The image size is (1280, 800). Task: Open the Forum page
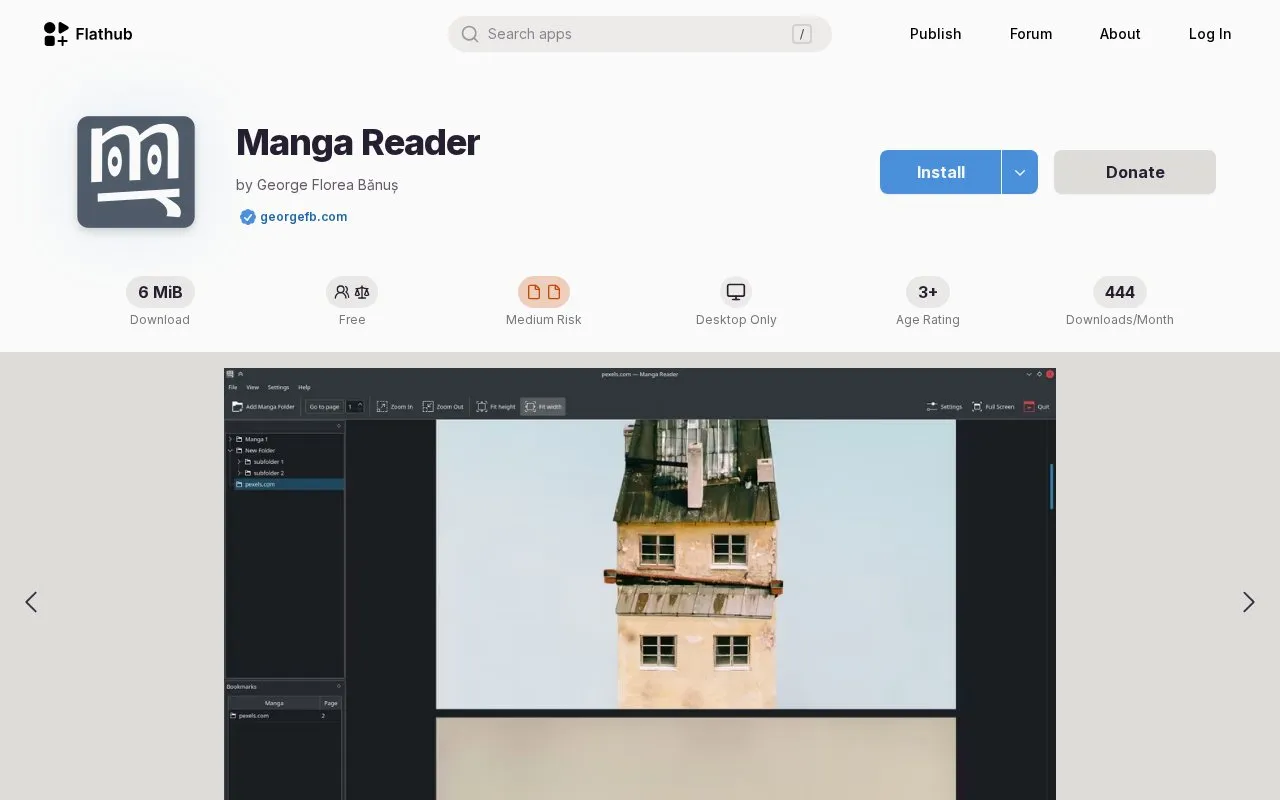(1031, 34)
